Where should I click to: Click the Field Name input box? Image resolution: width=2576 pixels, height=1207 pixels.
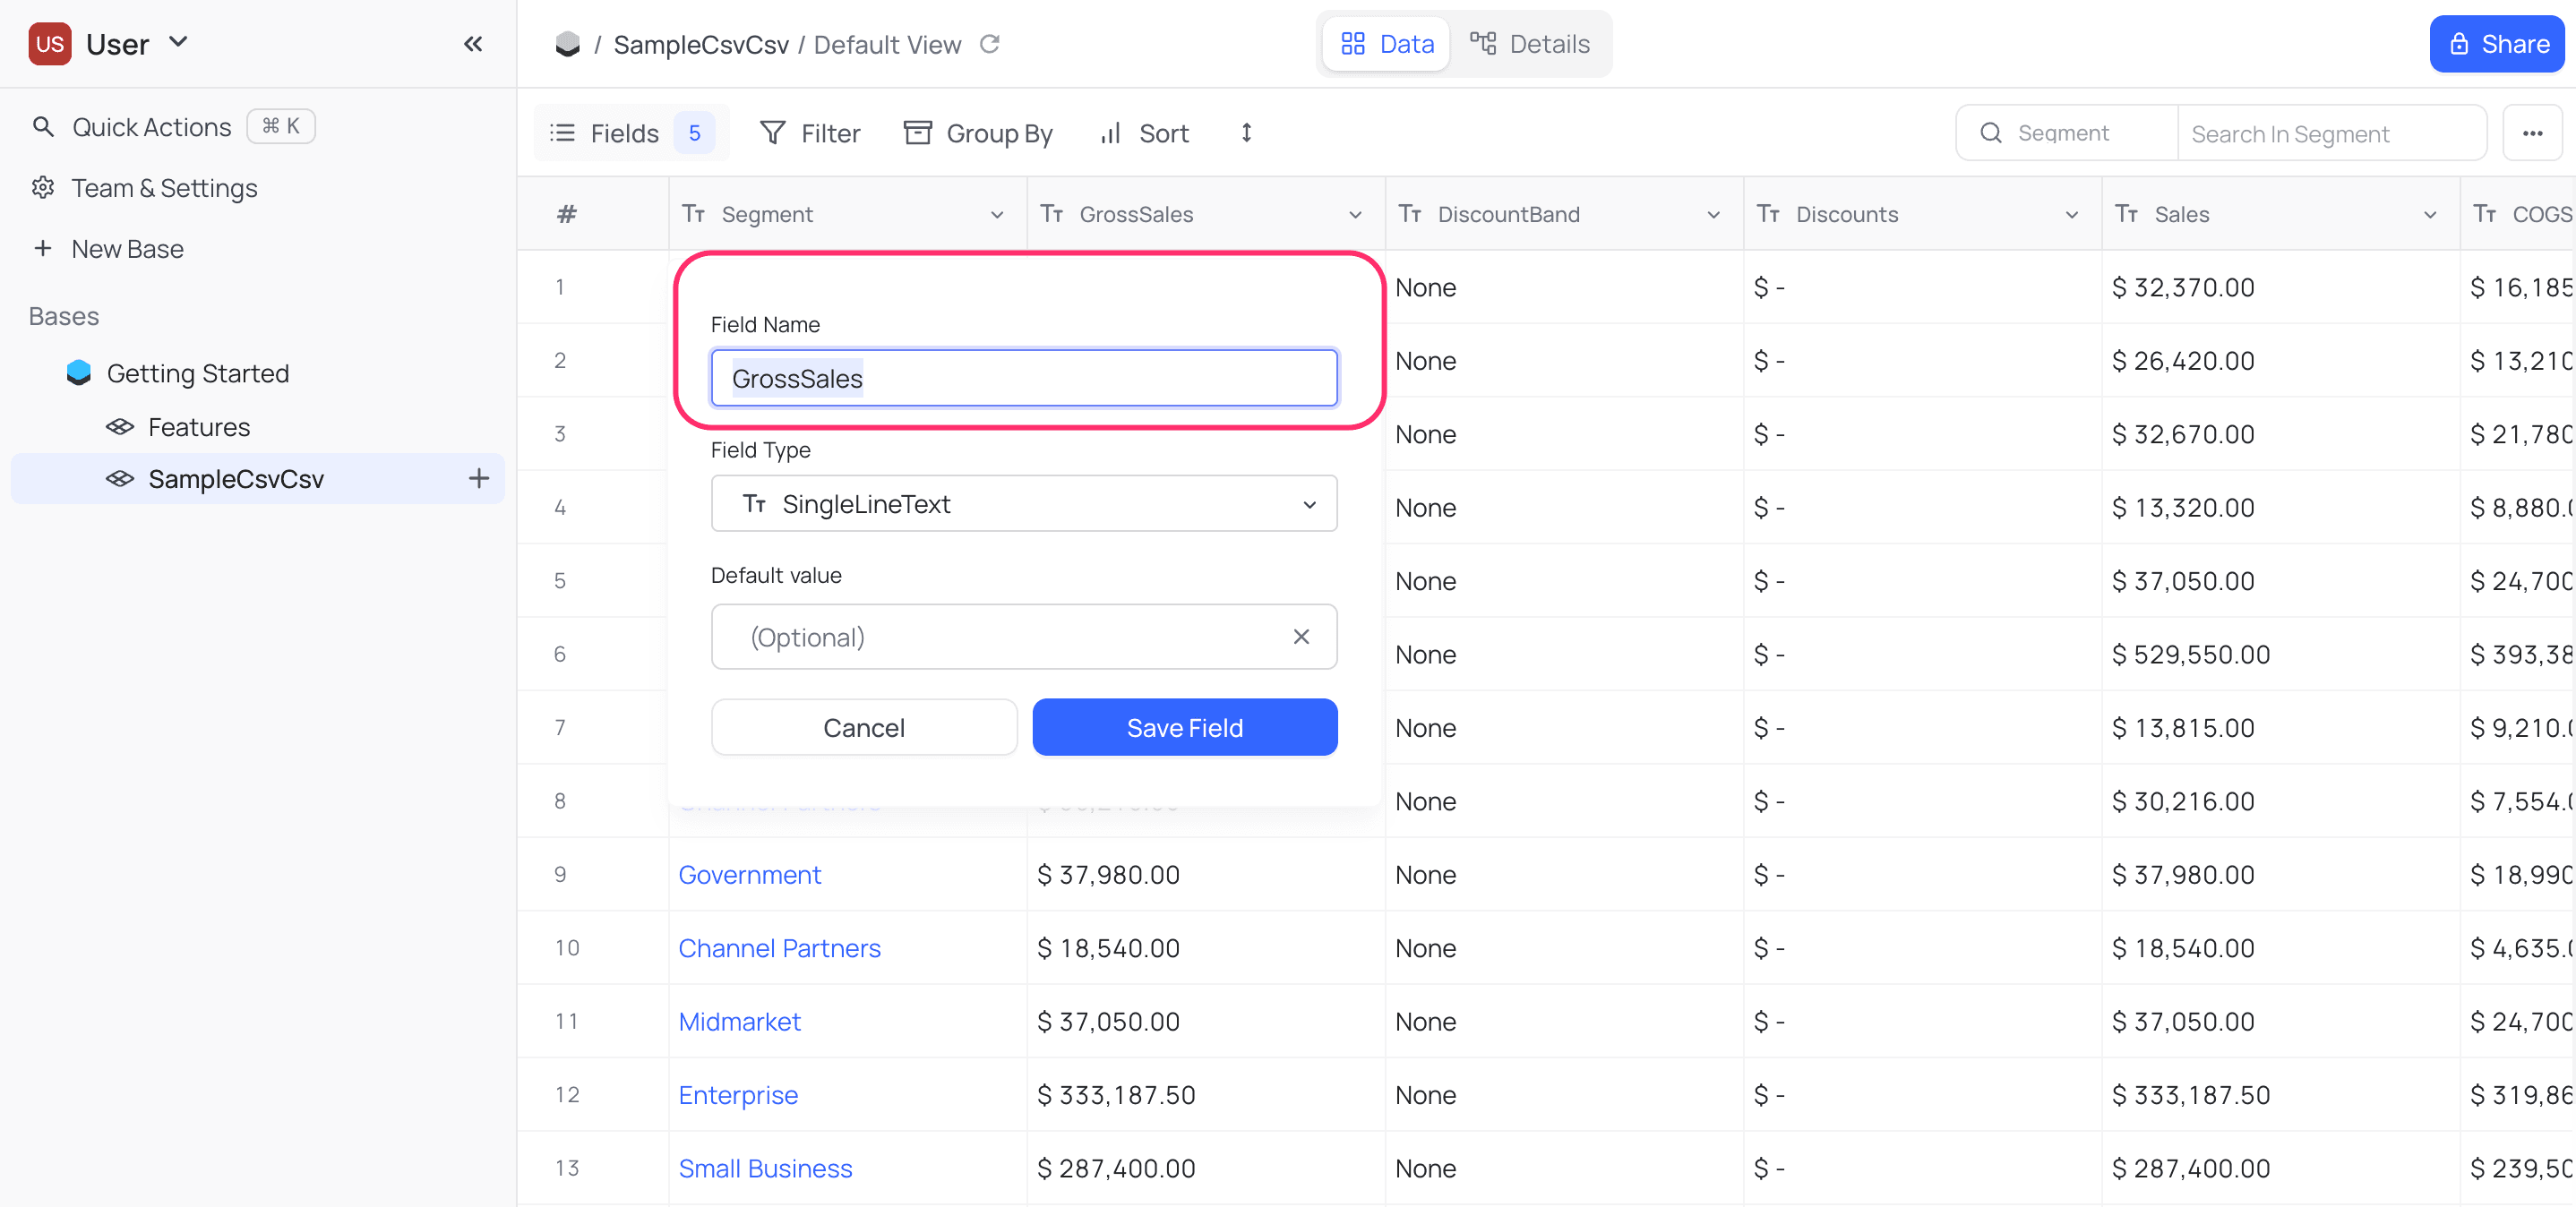point(1023,379)
